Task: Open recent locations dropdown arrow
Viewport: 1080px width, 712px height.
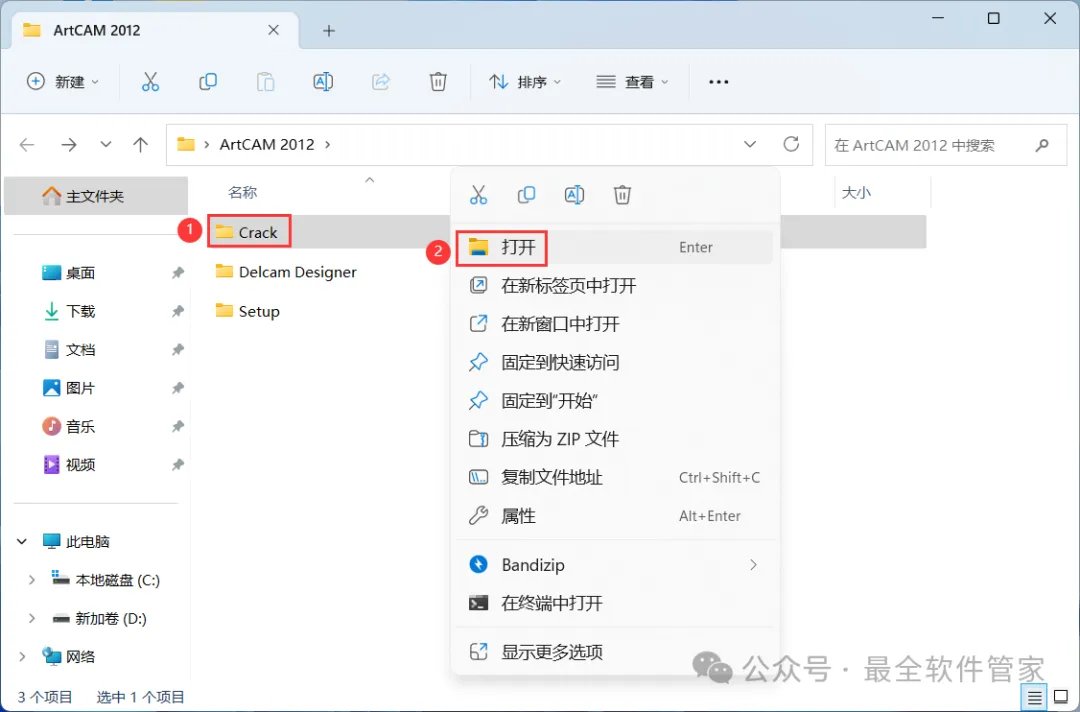Action: pyautogui.click(x=105, y=145)
